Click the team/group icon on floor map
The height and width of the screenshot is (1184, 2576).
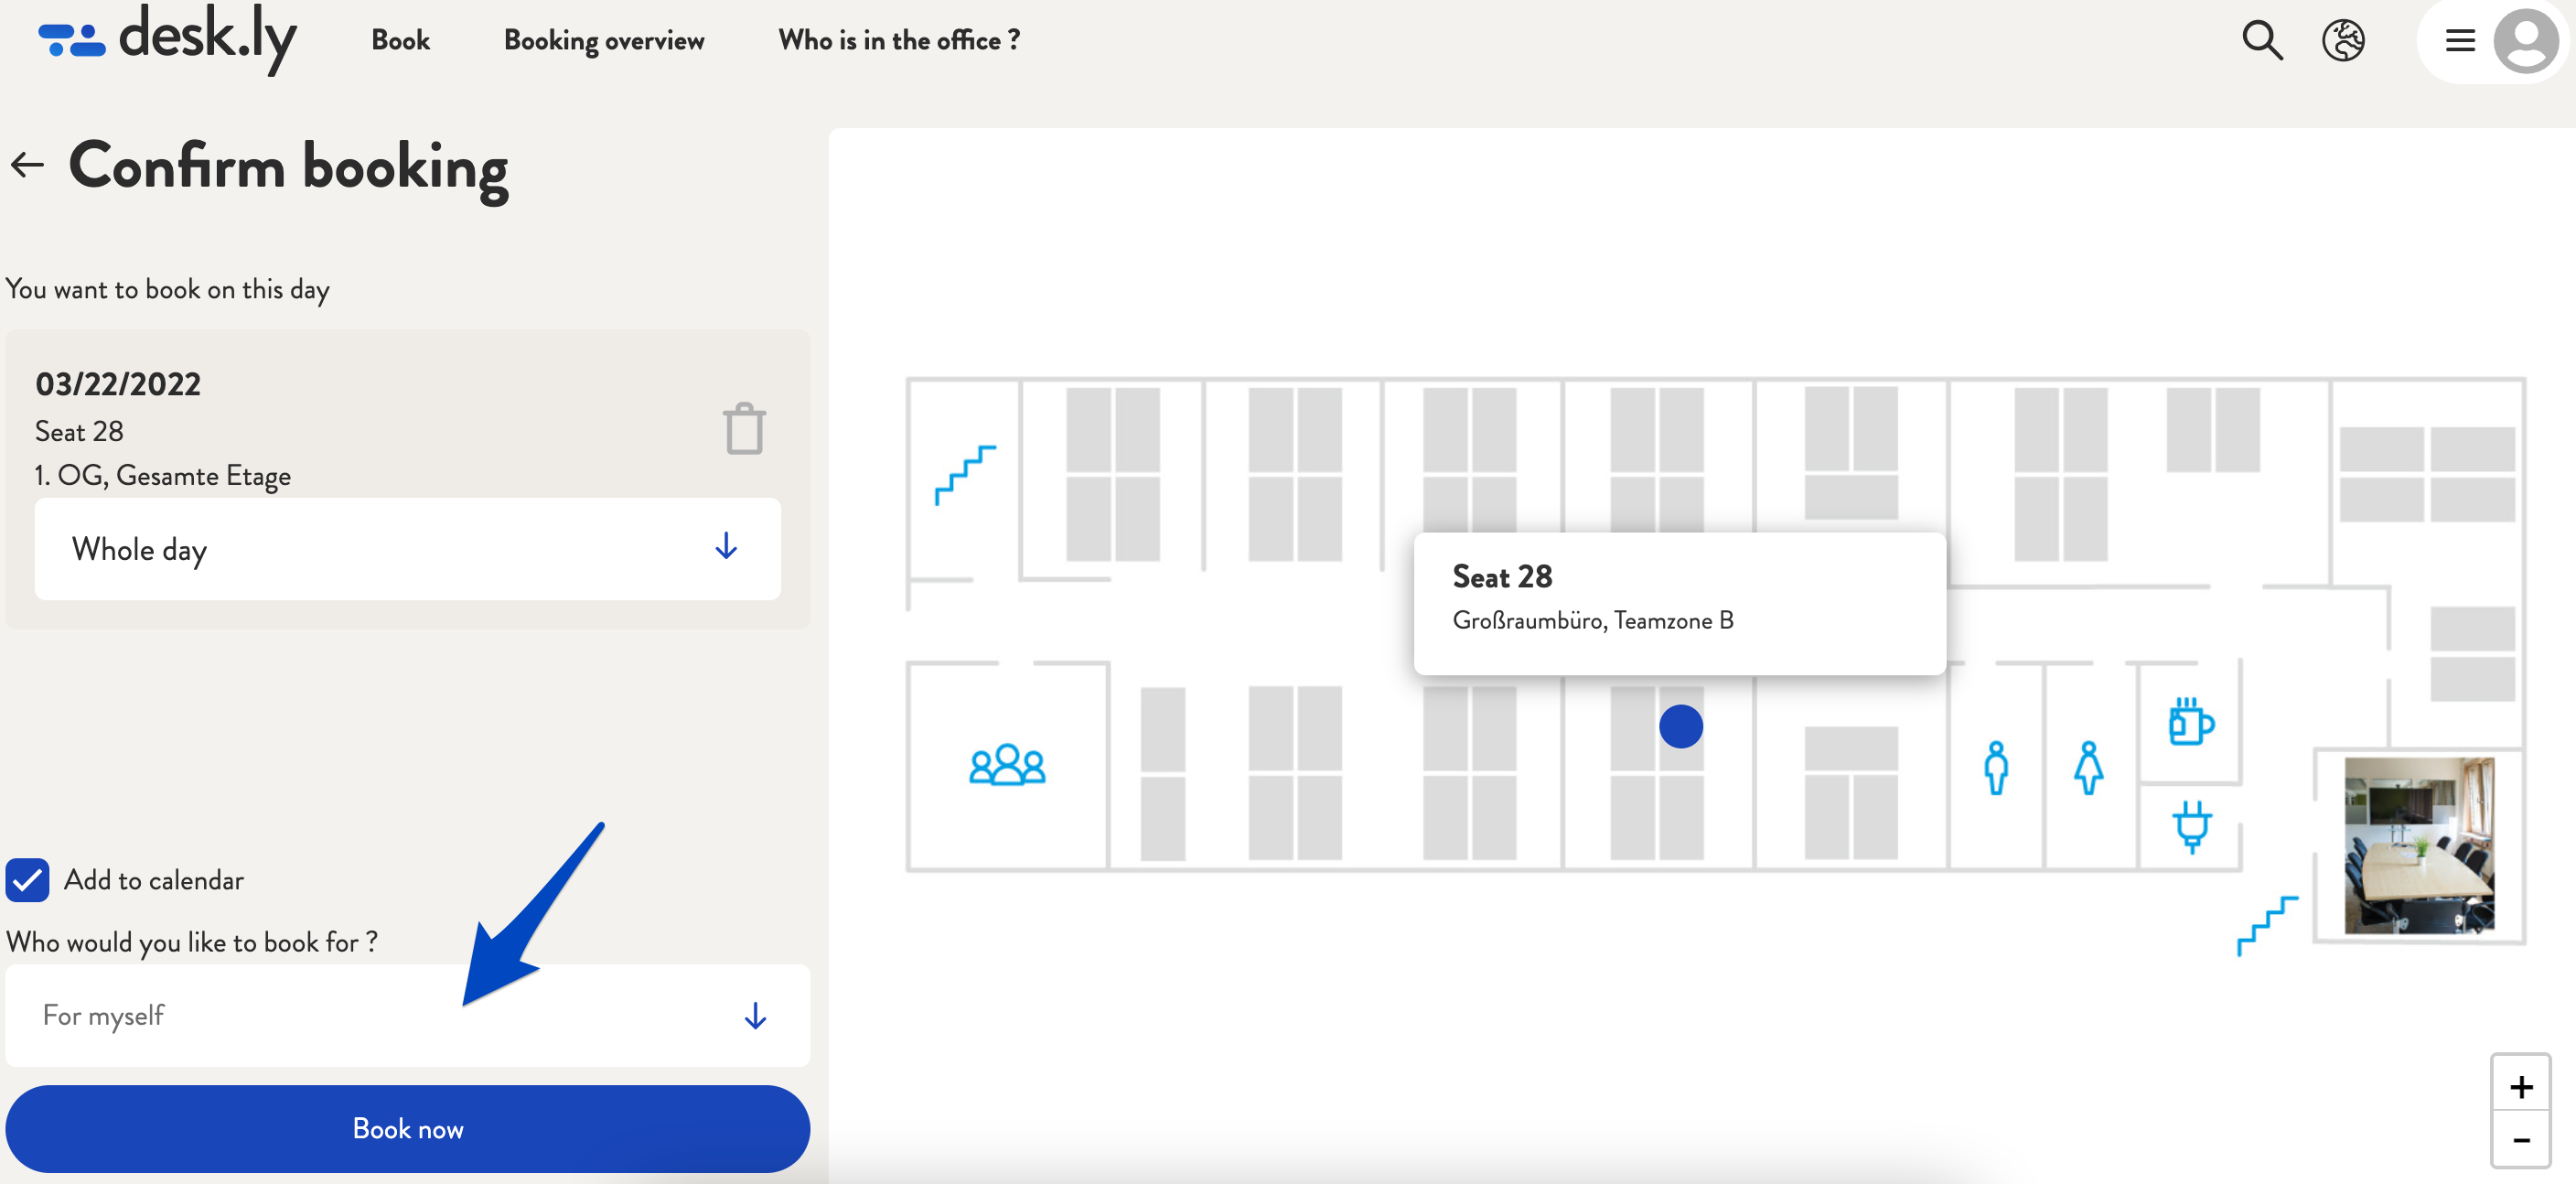(1007, 764)
